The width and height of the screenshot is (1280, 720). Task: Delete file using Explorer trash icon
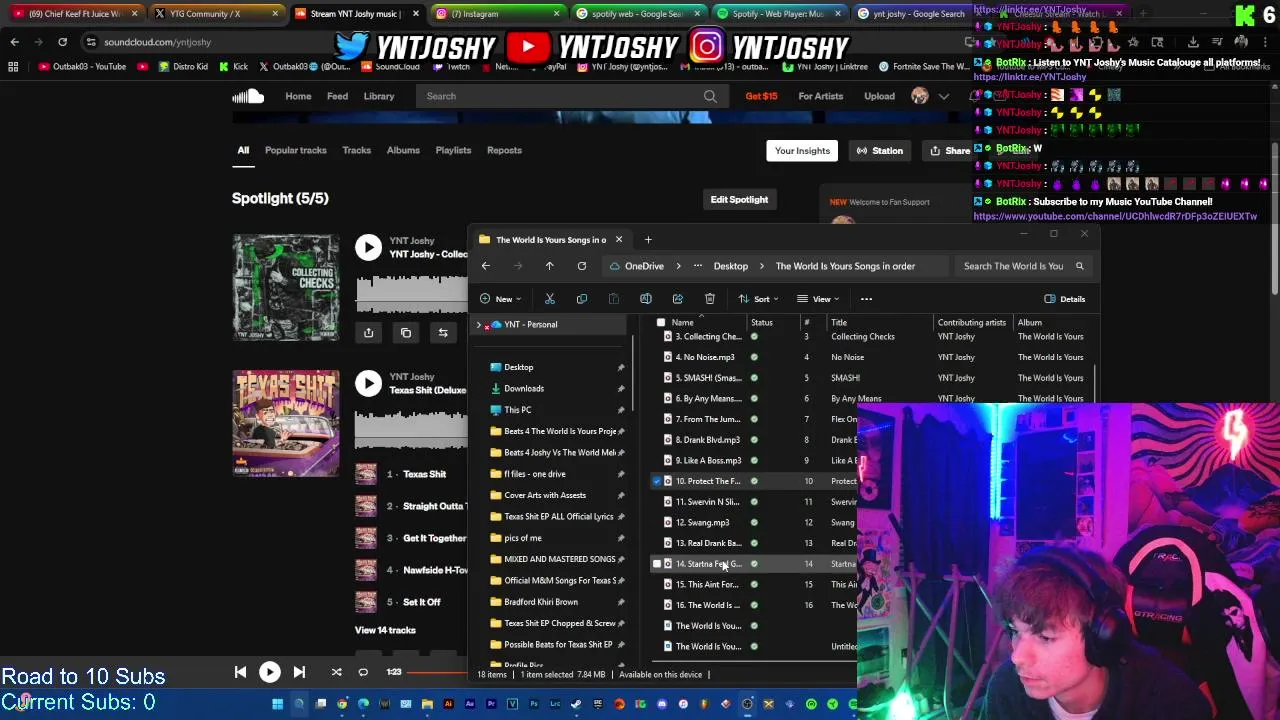pos(709,299)
